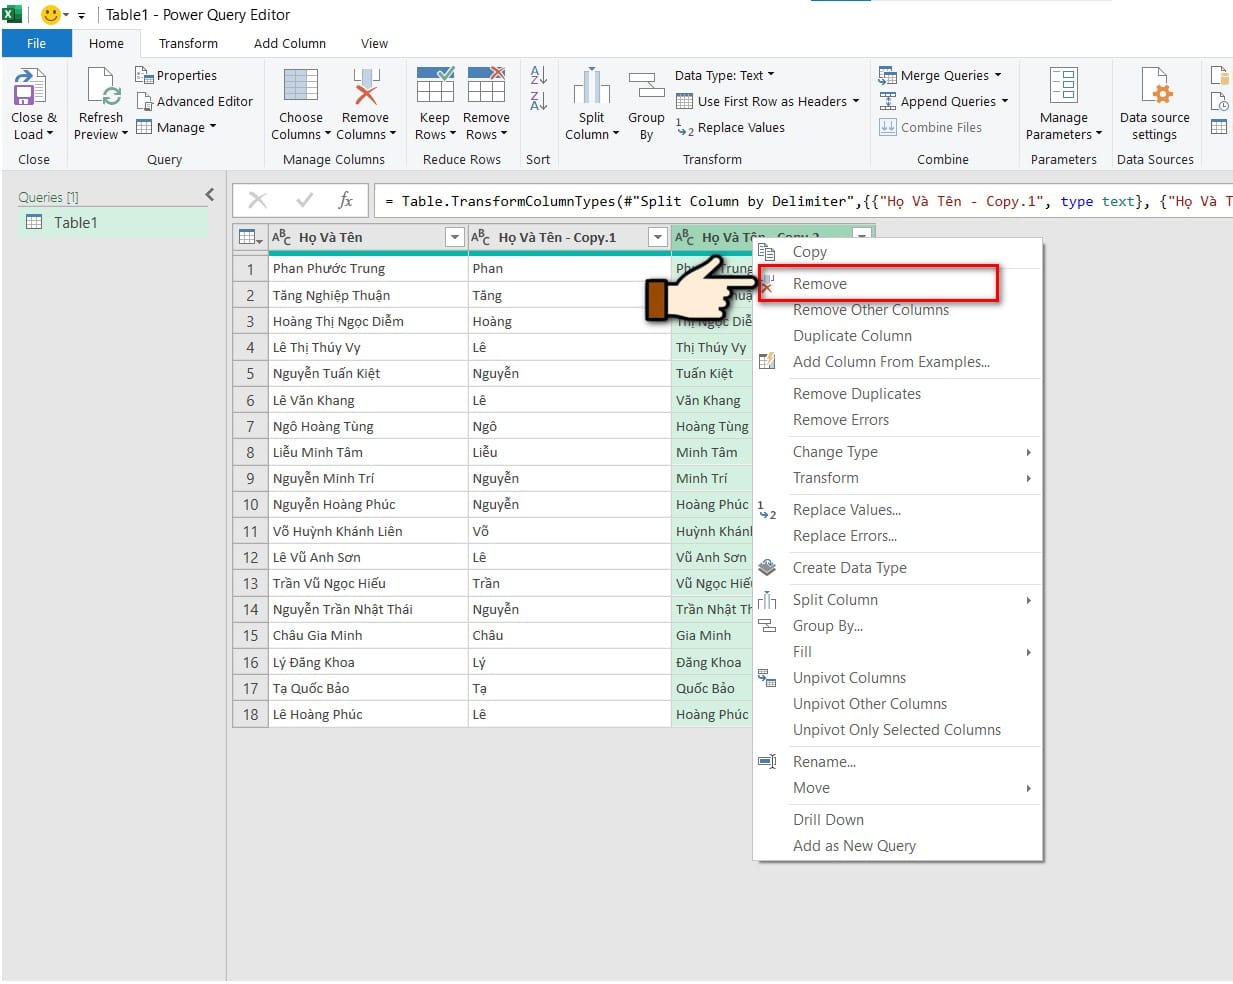1233x984 pixels.
Task: Expand the Data Type: Text dropdown
Action: click(x=725, y=75)
